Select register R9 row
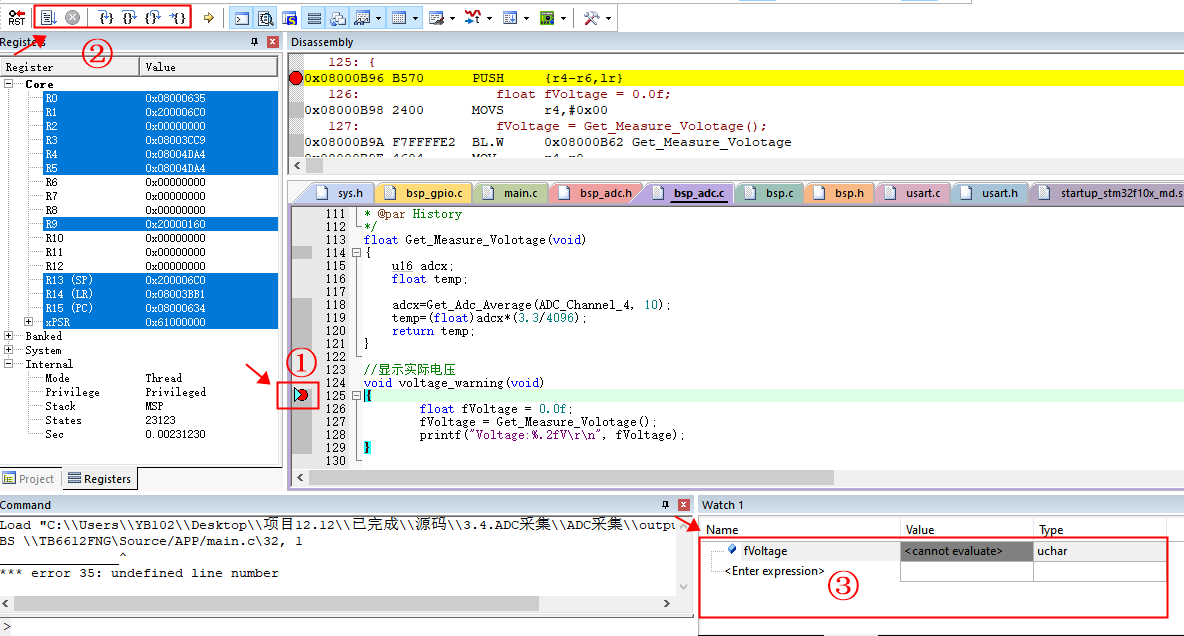This screenshot has width=1184, height=636. 161,224
